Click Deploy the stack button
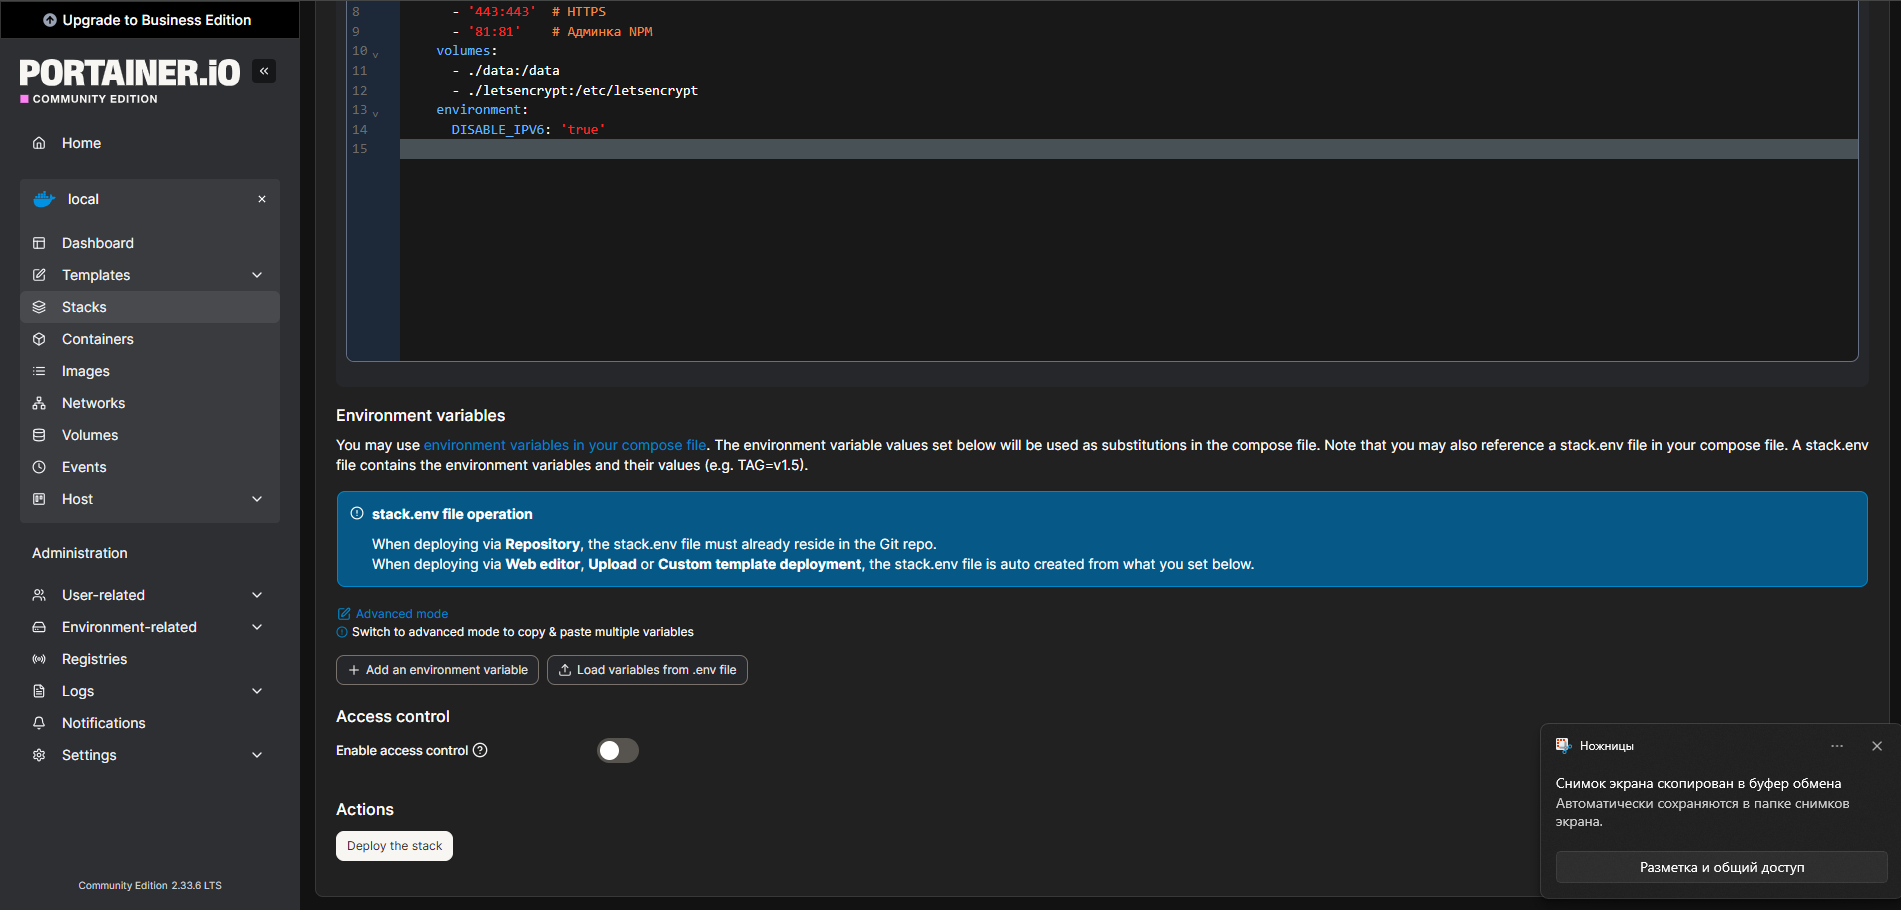This screenshot has height=910, width=1901. coord(394,846)
